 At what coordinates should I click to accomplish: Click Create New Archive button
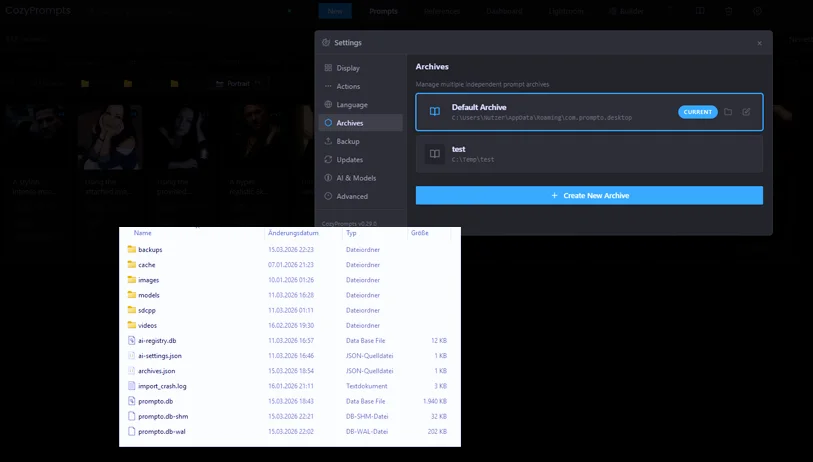pos(589,195)
